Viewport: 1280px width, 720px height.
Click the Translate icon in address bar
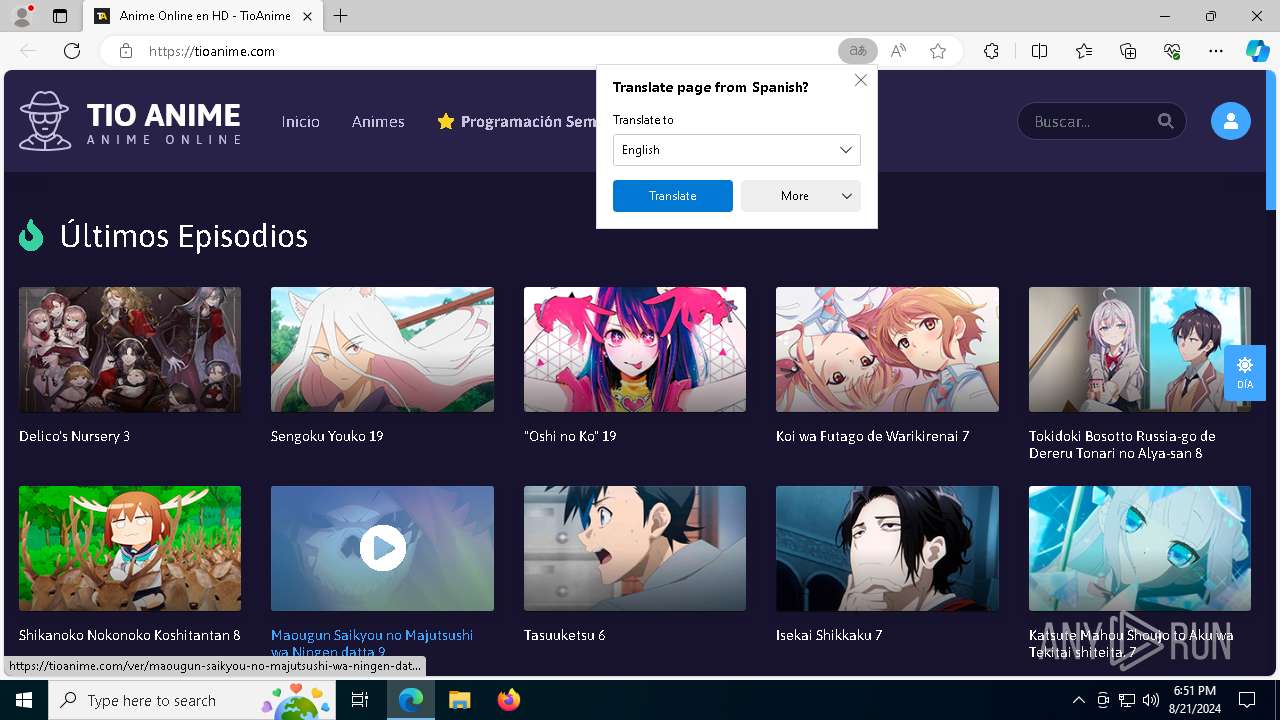(857, 51)
